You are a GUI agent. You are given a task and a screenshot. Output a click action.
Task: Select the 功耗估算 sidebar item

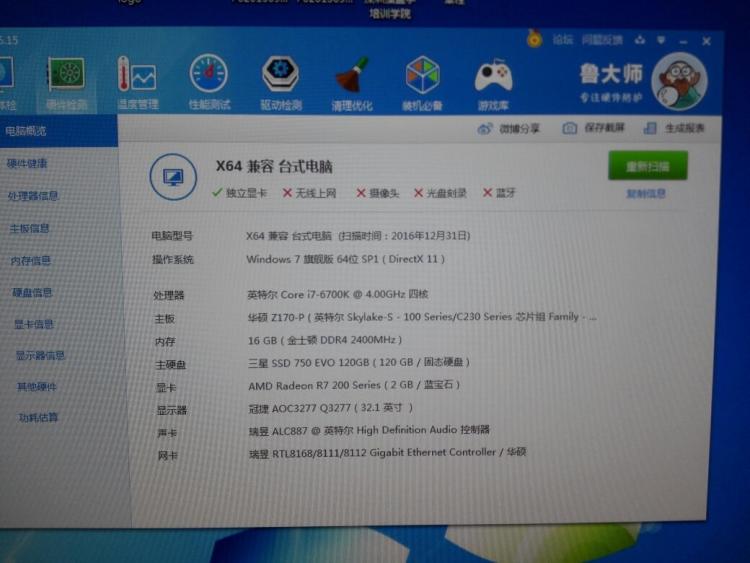point(38,418)
